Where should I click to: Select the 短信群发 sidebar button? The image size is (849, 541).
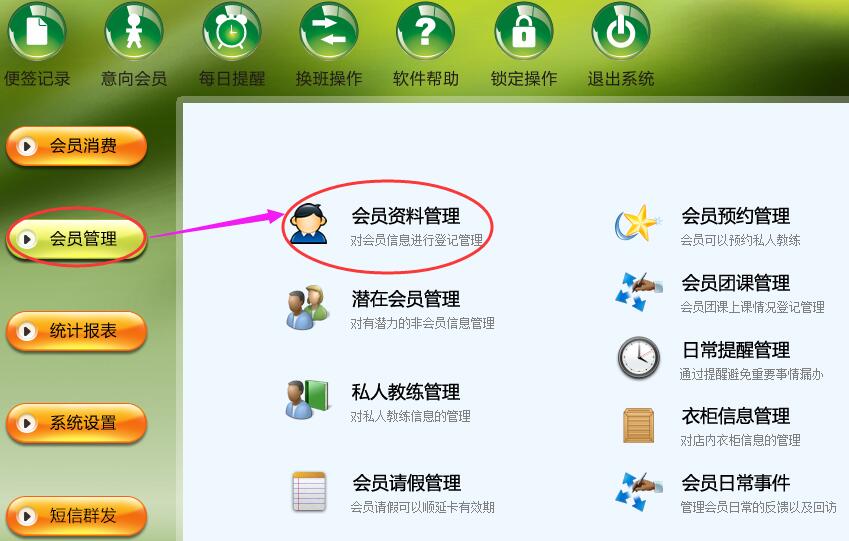[76, 516]
